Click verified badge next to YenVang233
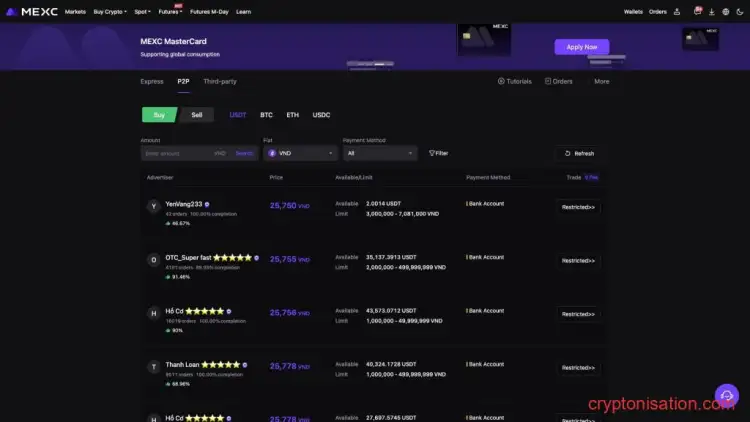This screenshot has height=422, width=750. [x=207, y=204]
